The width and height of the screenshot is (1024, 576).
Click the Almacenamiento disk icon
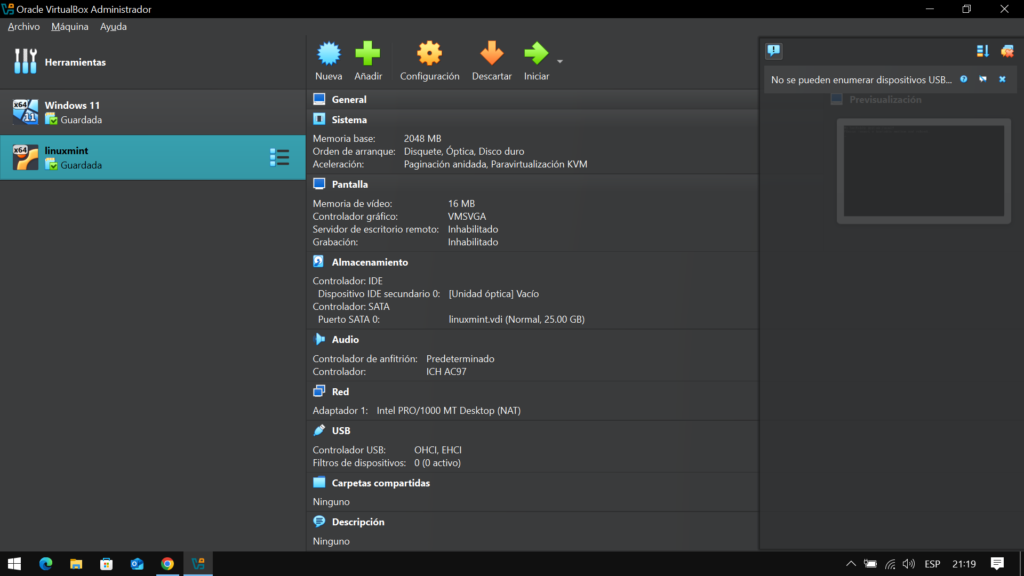coord(319,261)
